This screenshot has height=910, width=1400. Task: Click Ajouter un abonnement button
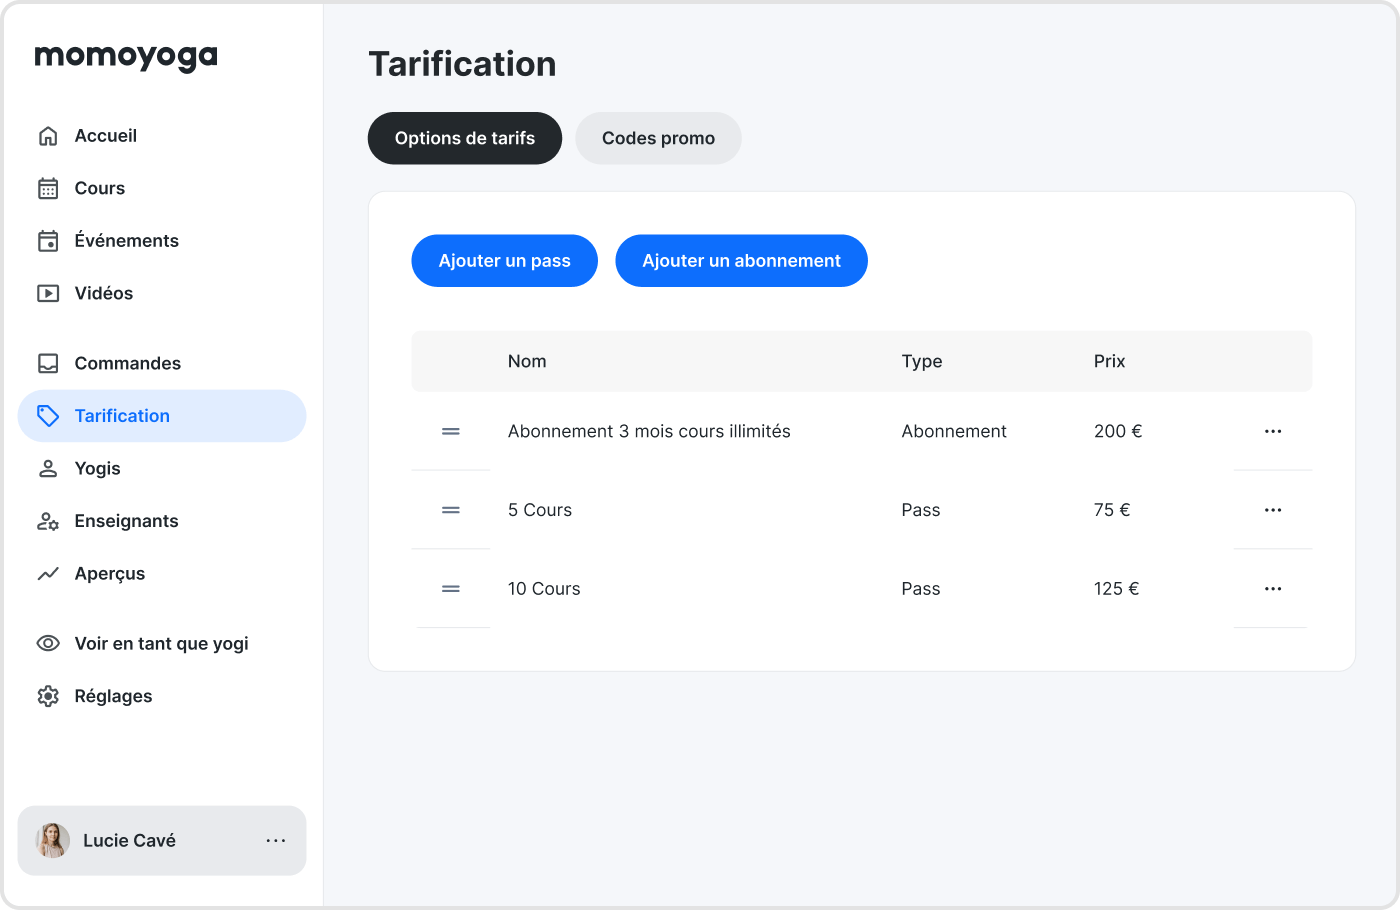tap(741, 261)
